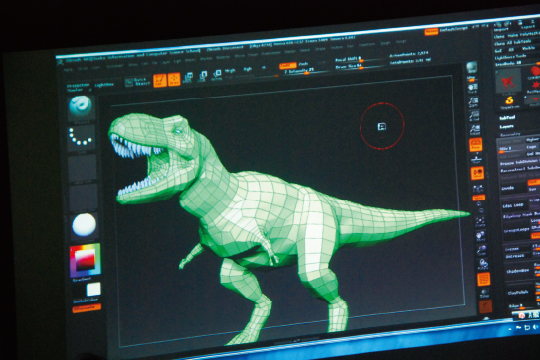Adjust the Z Intensity slider

click(299, 71)
